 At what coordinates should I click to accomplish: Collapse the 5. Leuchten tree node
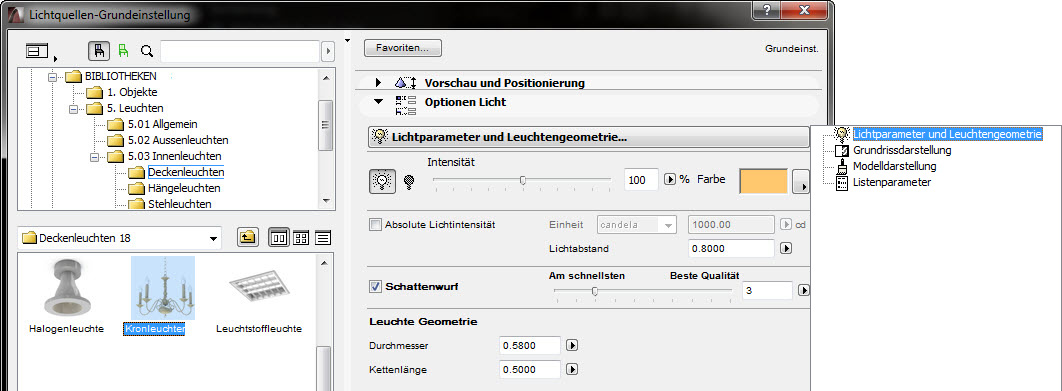pos(74,108)
